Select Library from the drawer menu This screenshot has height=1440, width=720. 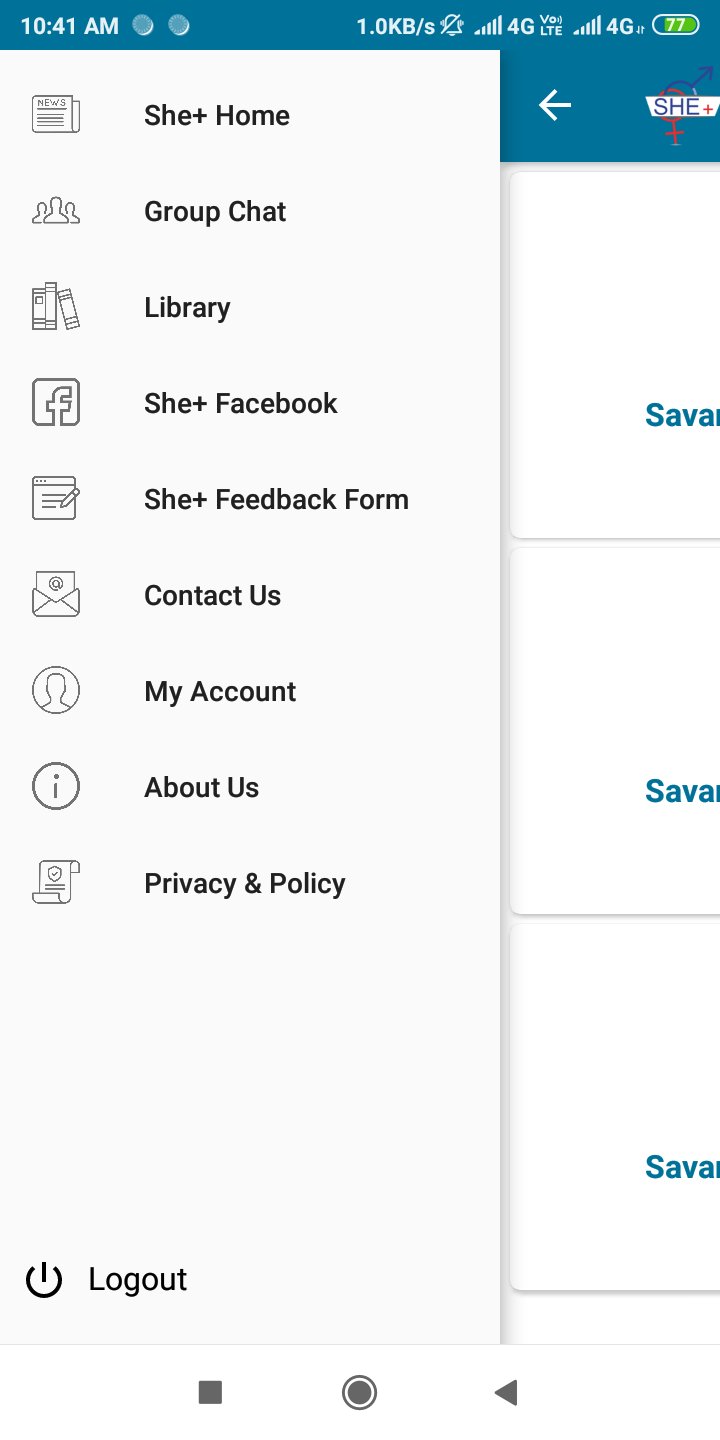pyautogui.click(x=250, y=307)
